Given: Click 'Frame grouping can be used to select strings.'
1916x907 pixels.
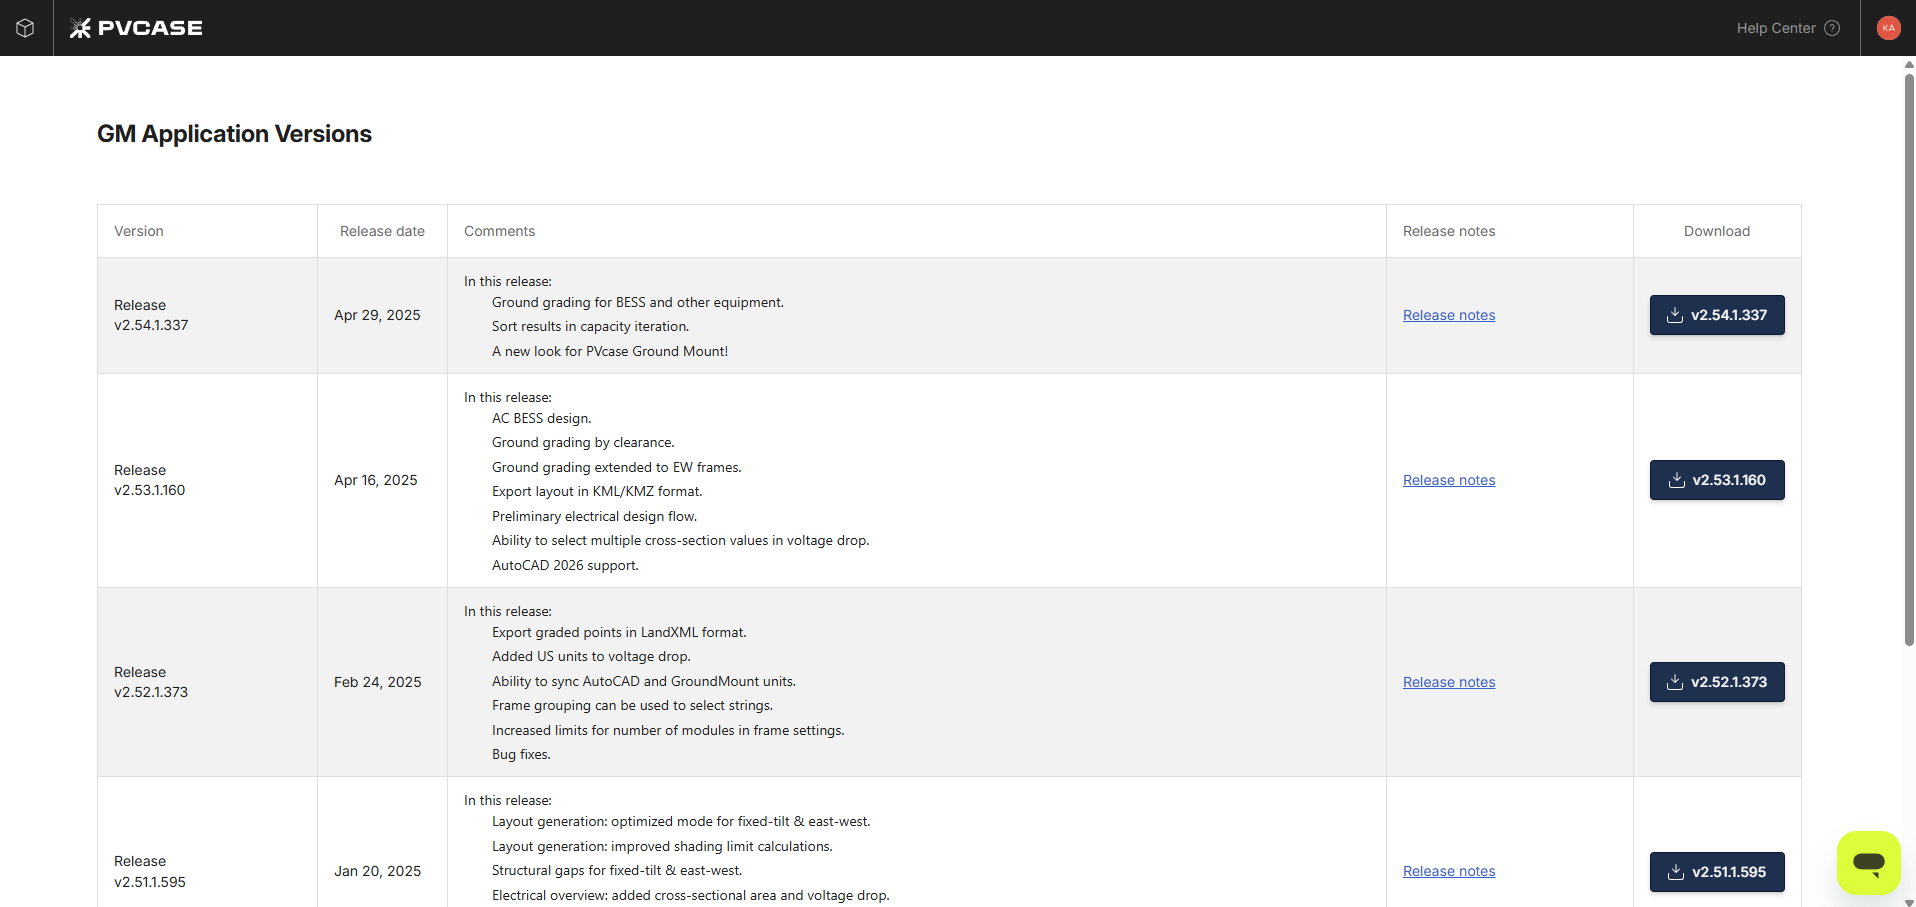Looking at the screenshot, I should click(x=632, y=705).
